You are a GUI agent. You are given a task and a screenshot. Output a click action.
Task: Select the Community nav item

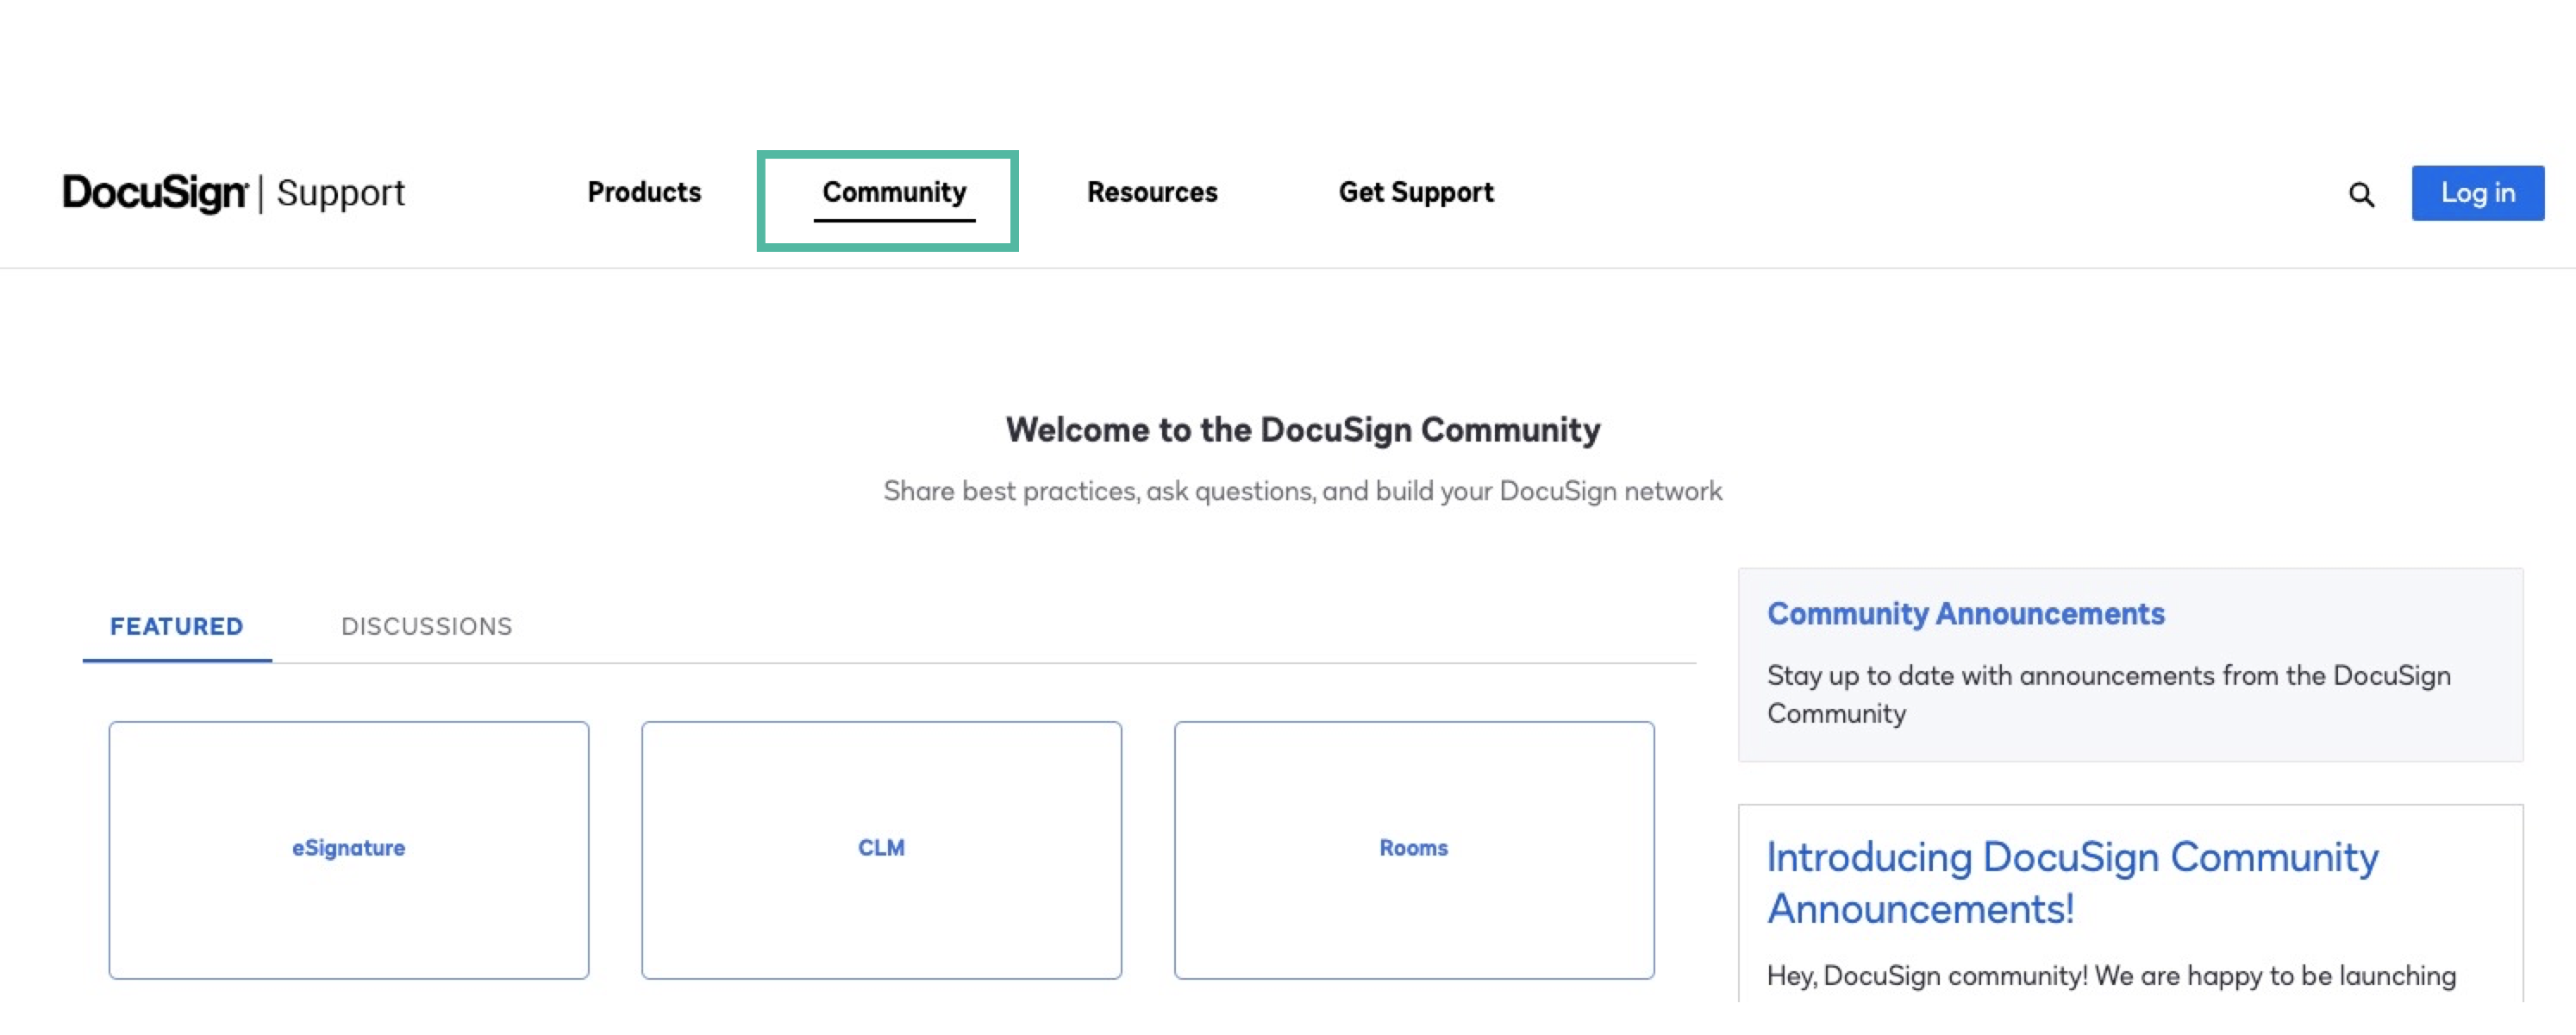(x=894, y=192)
